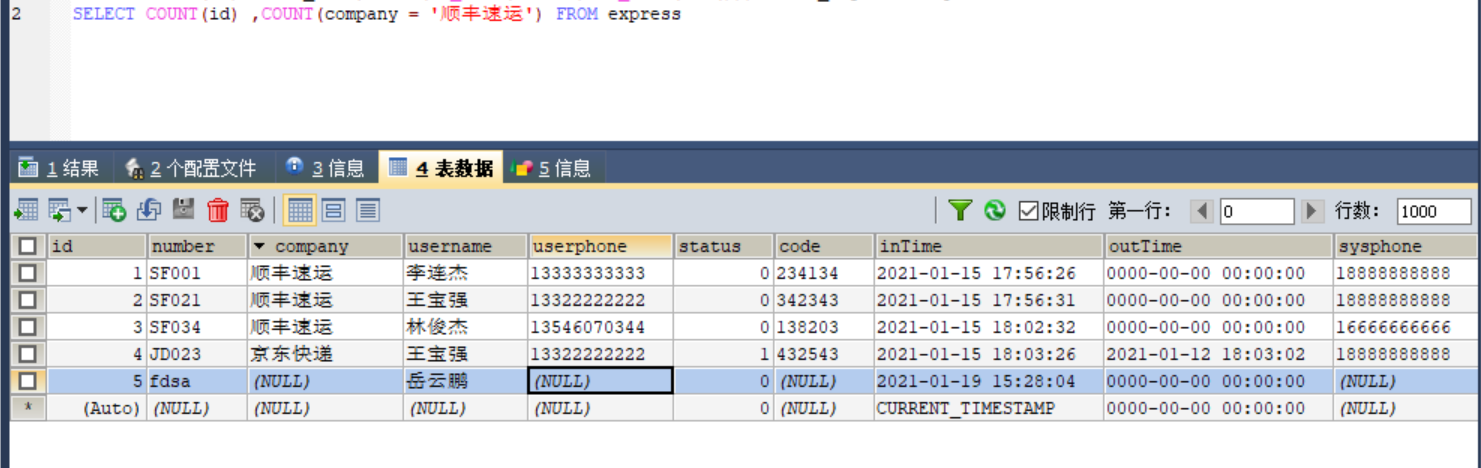This screenshot has width=1481, height=468.
Task: Check the row checkbox for SF001
Action: click(x=28, y=273)
